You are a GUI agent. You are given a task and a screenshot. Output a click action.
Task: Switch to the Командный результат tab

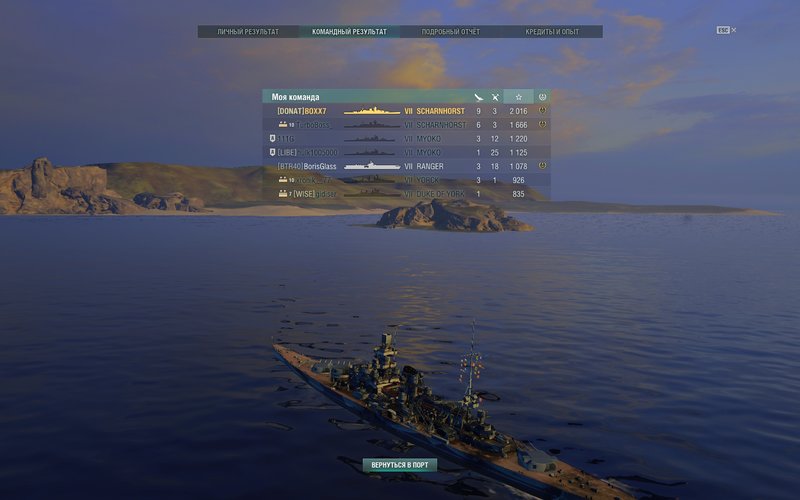point(349,32)
